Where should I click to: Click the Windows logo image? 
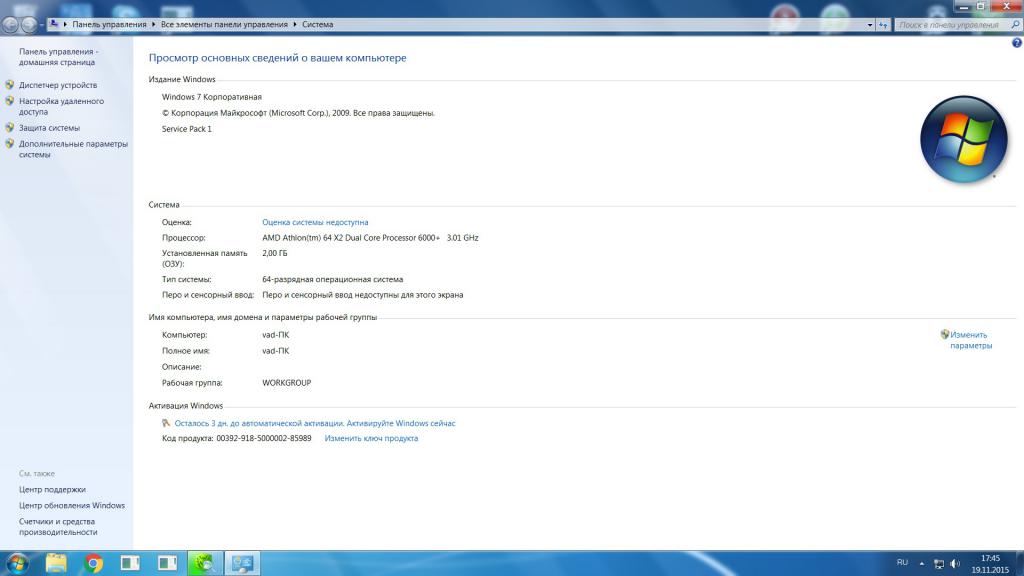coord(964,139)
